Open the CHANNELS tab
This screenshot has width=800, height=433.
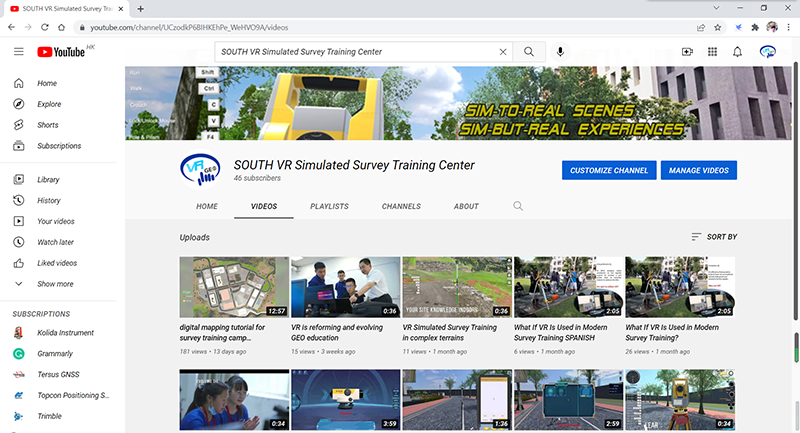pyautogui.click(x=402, y=206)
